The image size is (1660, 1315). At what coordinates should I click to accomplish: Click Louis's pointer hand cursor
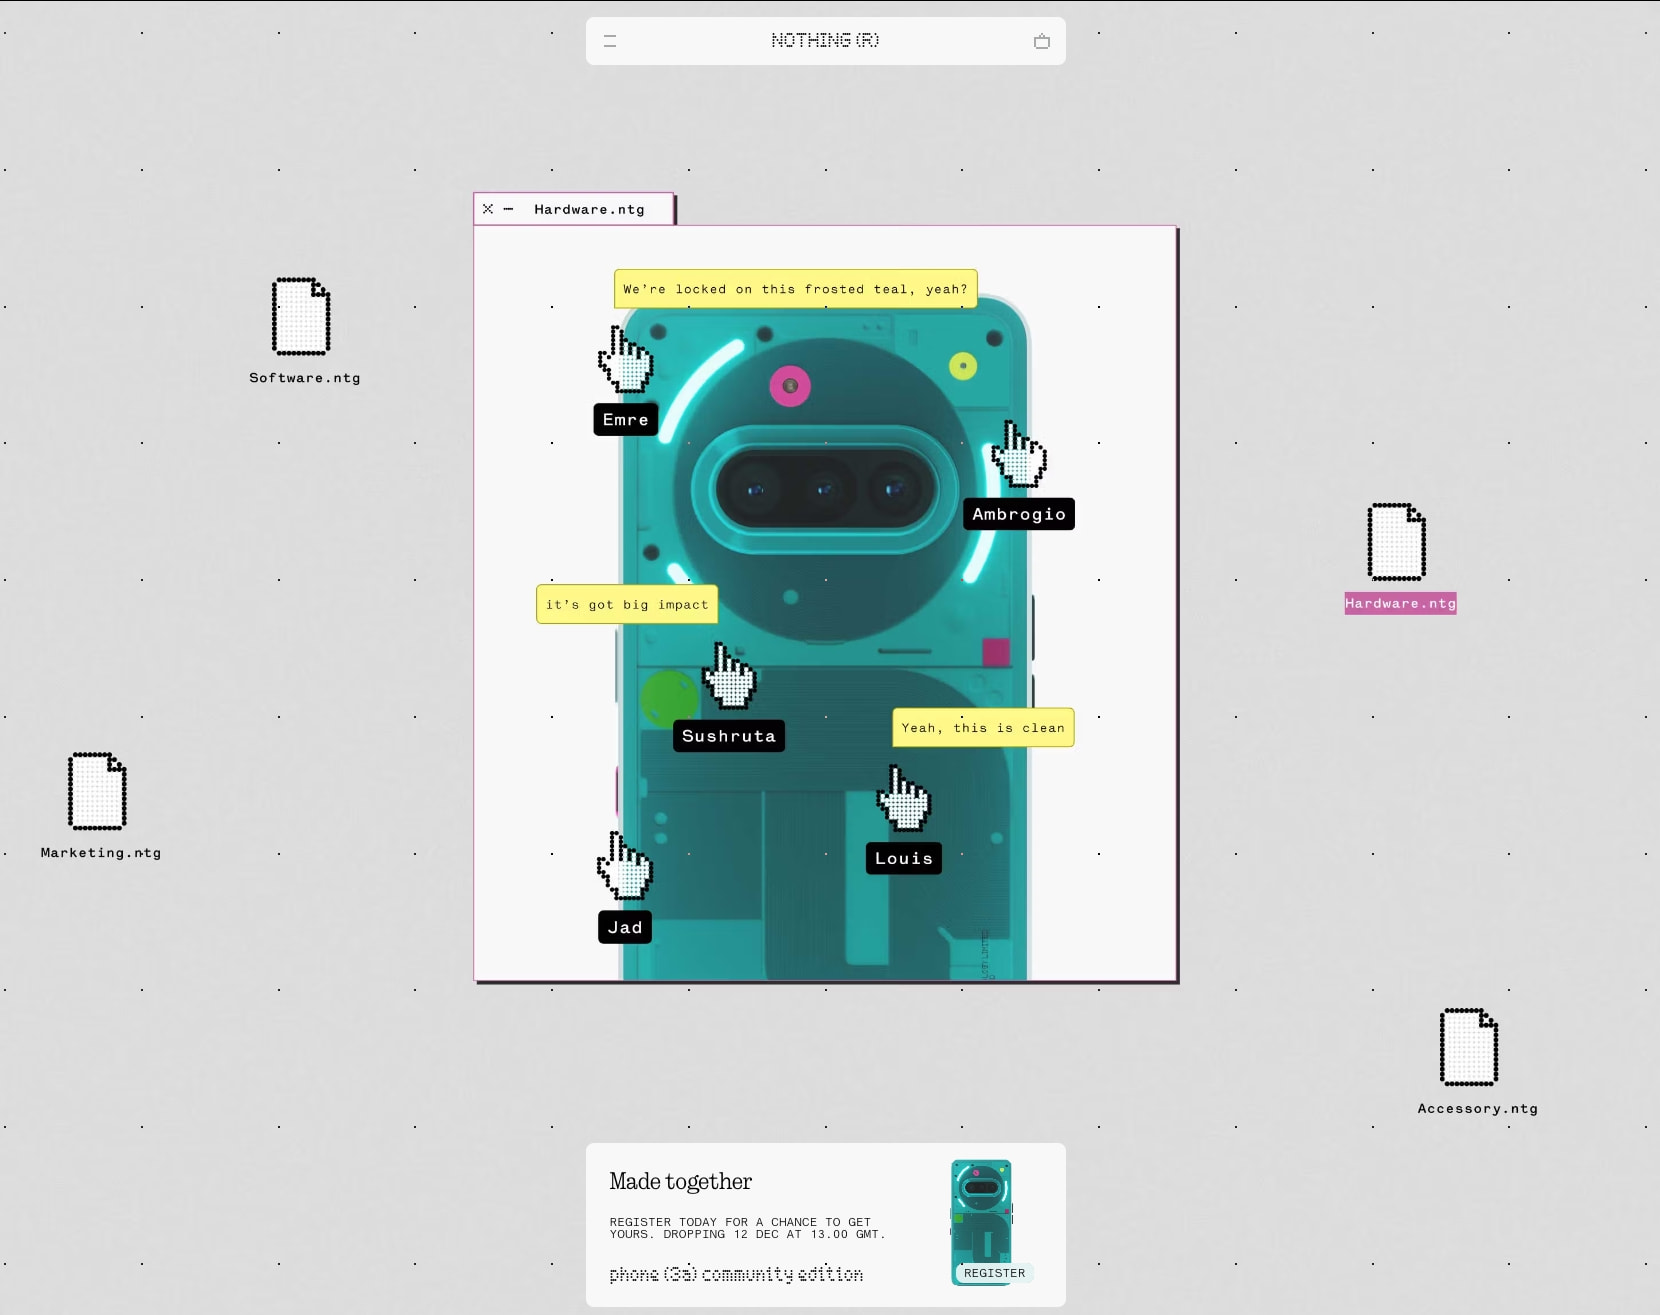coord(904,798)
